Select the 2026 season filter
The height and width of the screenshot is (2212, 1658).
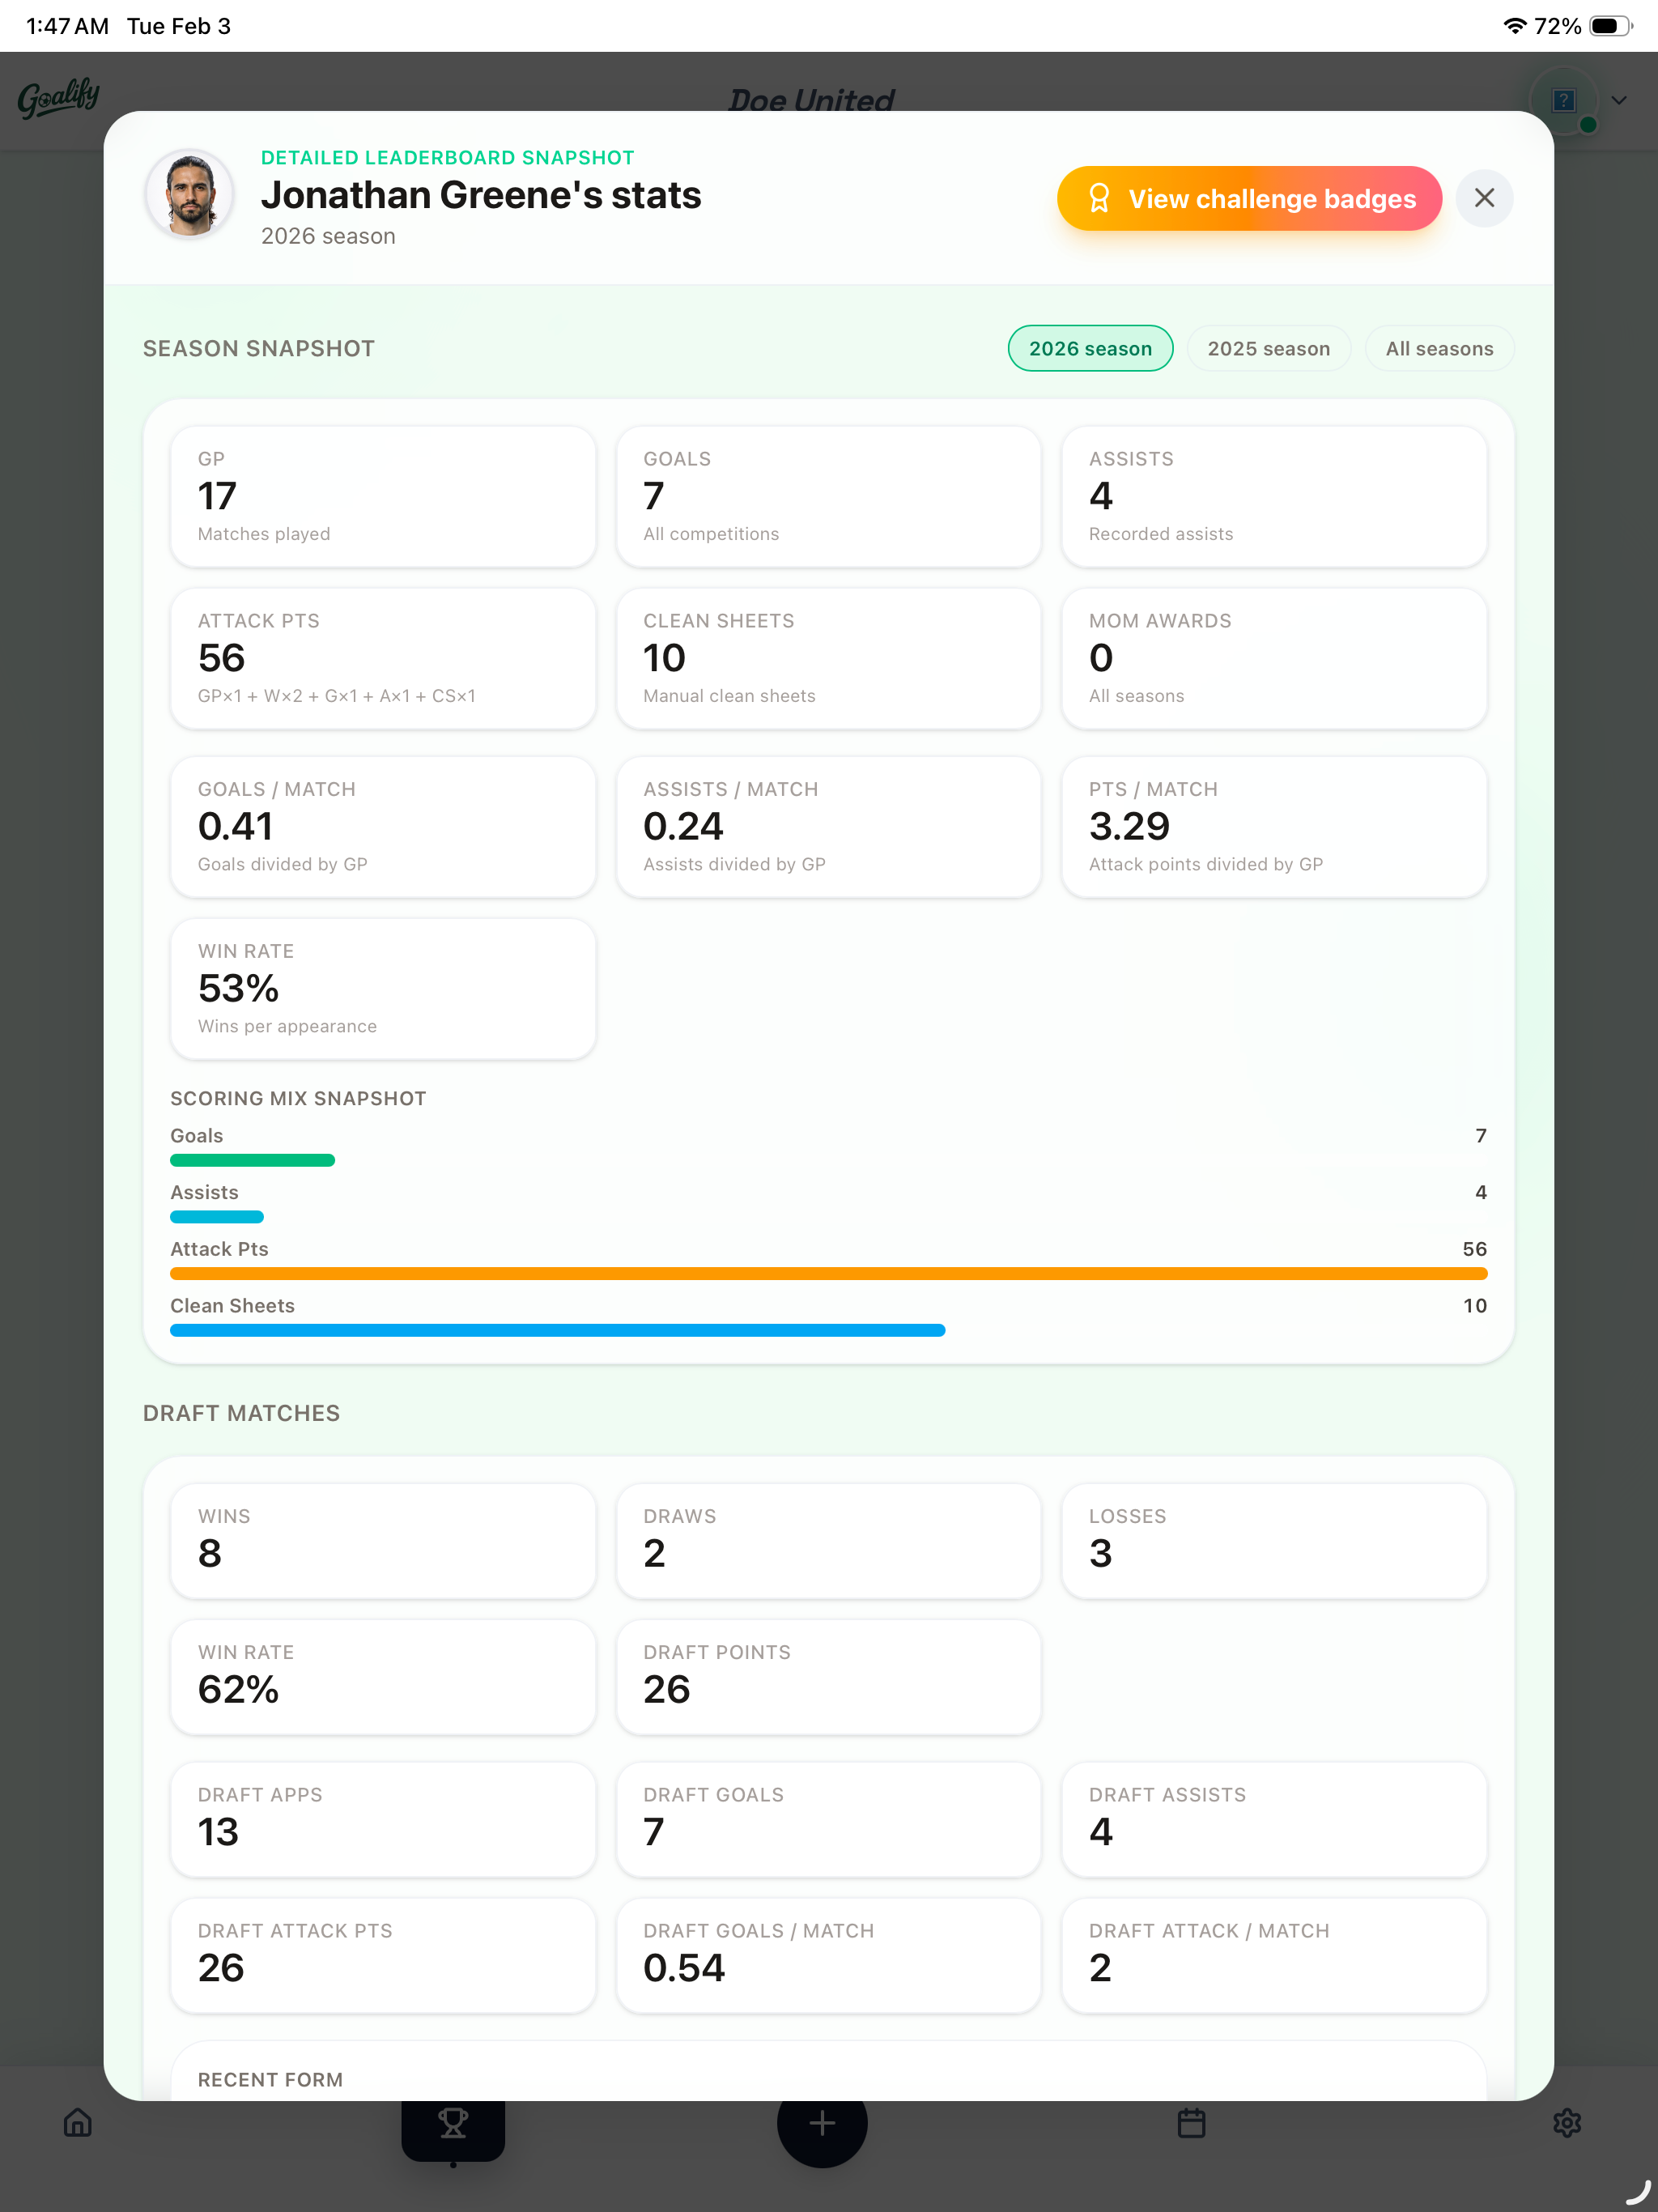point(1090,348)
